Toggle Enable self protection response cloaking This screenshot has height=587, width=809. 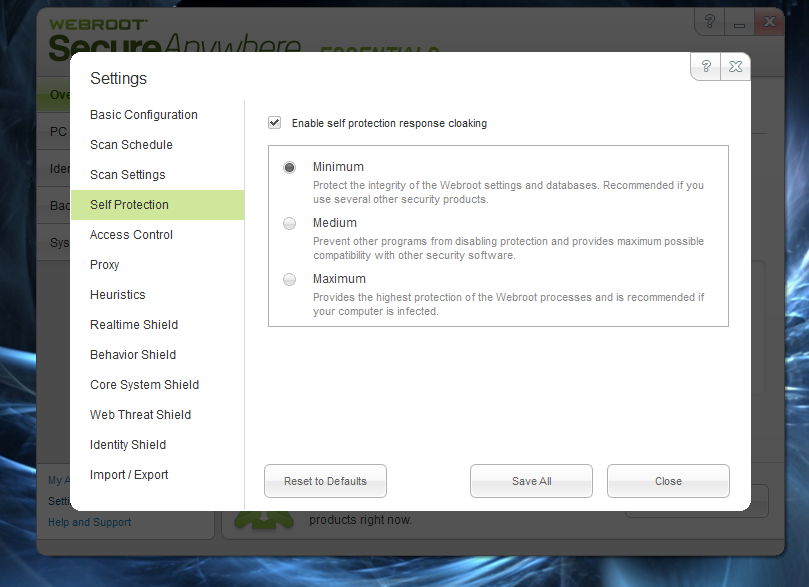(x=274, y=123)
